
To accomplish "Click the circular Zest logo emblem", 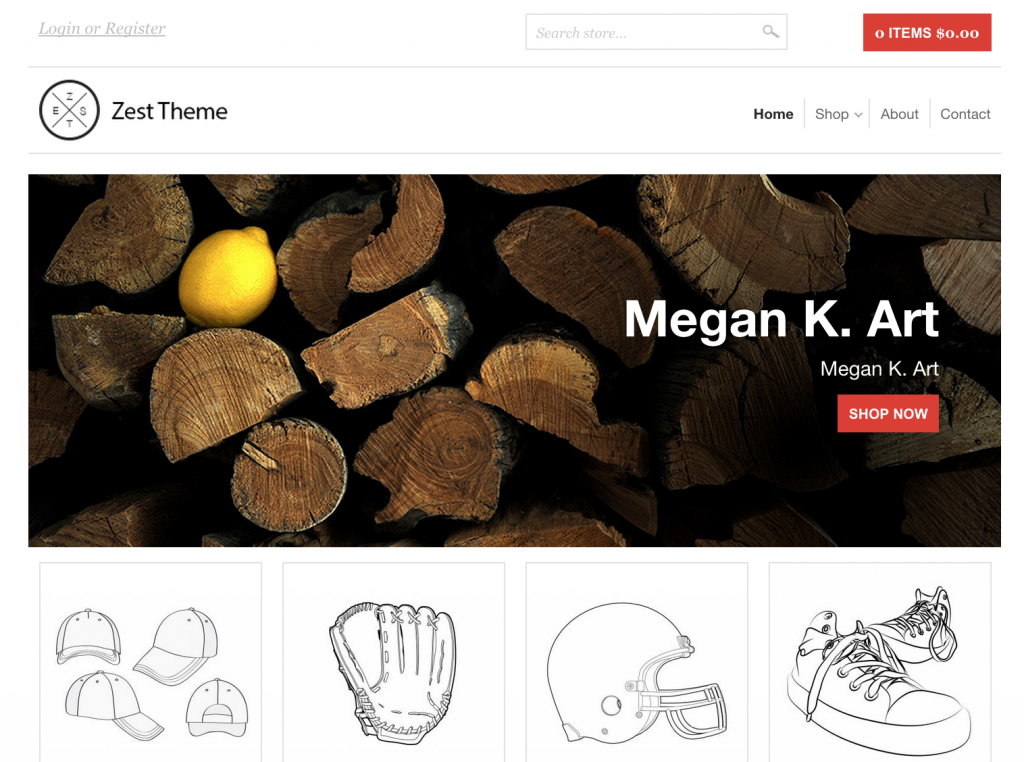I will [x=69, y=110].
